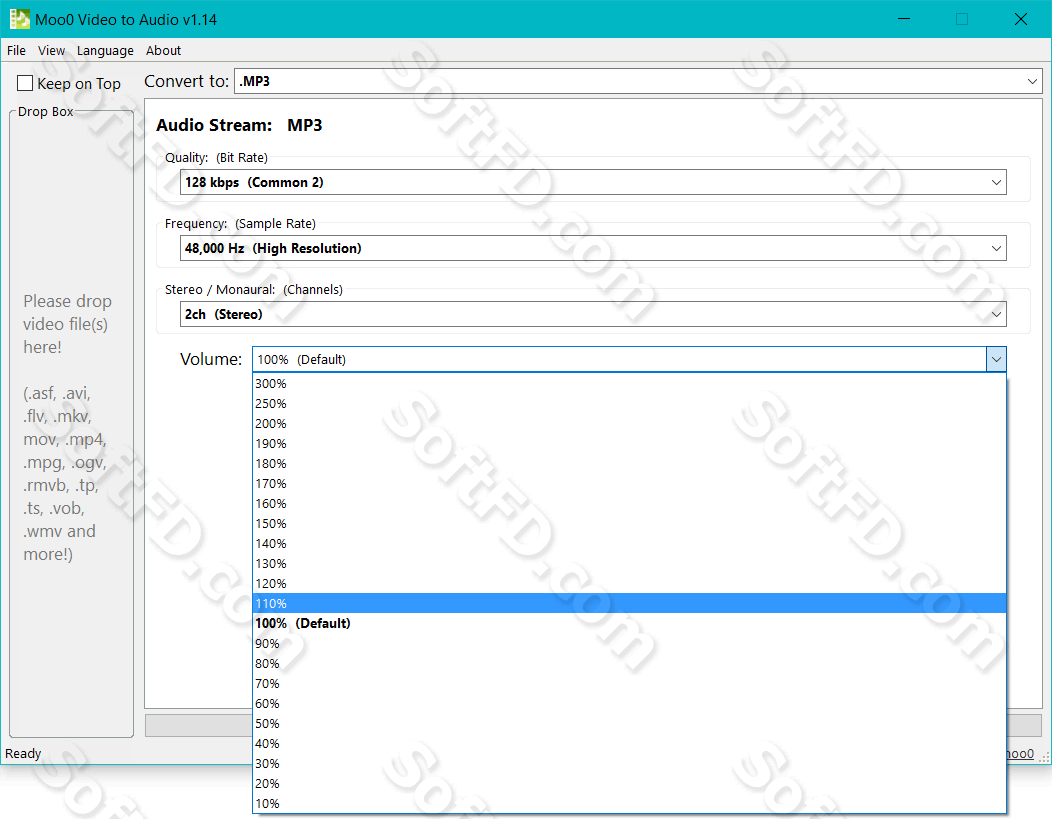Collapse the Volume dropdown via its arrow
1052x819 pixels.
coord(996,360)
